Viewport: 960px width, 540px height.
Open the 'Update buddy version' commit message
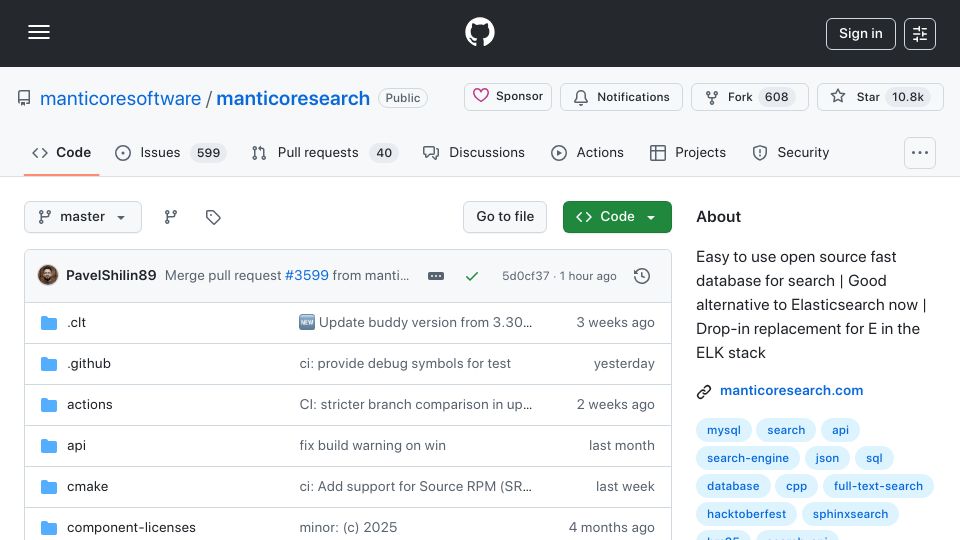[416, 323]
